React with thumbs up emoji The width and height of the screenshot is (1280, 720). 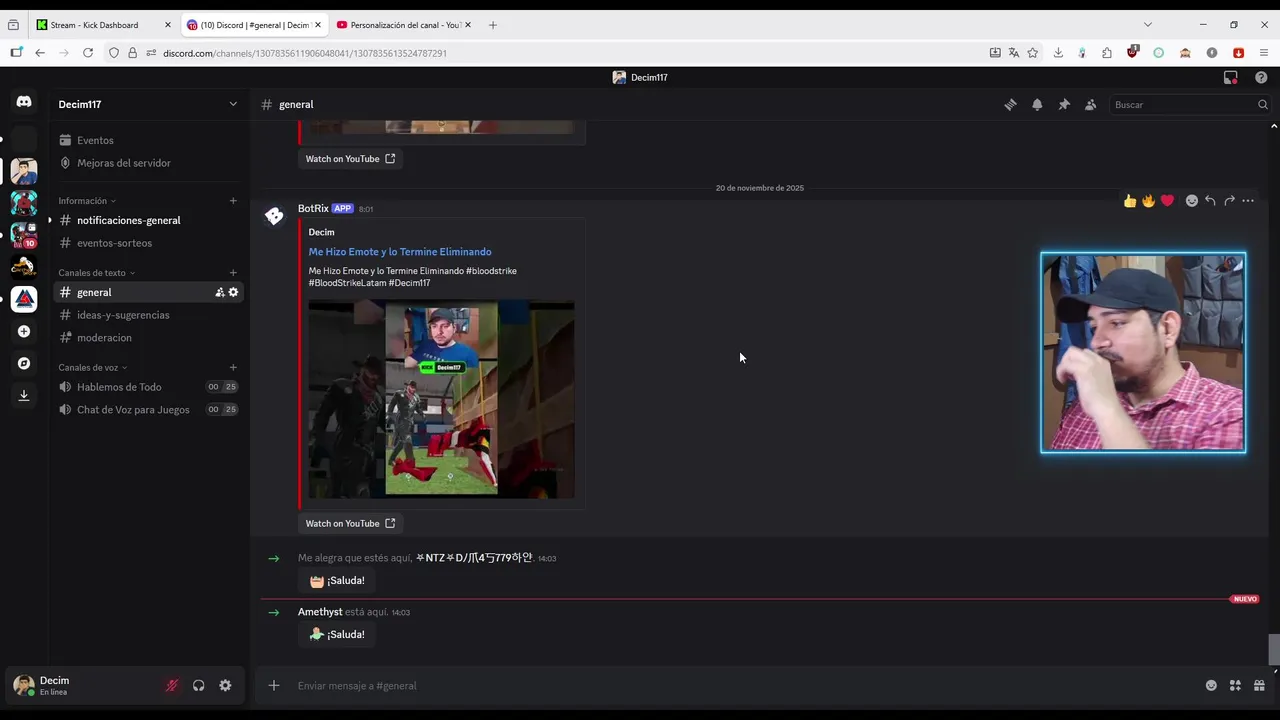pyautogui.click(x=1130, y=201)
